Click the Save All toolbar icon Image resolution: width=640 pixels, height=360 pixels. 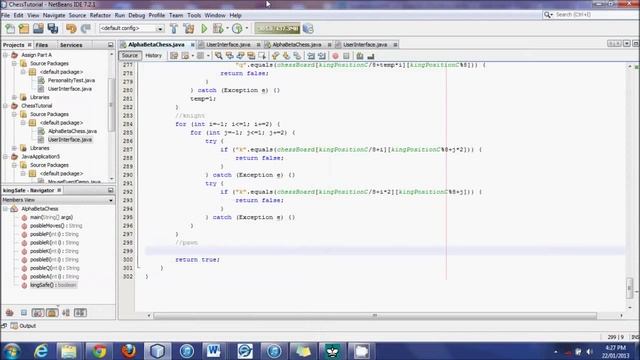point(53,29)
